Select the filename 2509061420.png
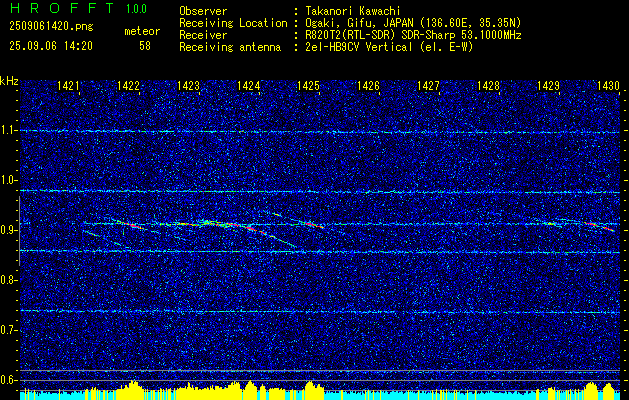This screenshot has width=629, height=400. [51, 27]
